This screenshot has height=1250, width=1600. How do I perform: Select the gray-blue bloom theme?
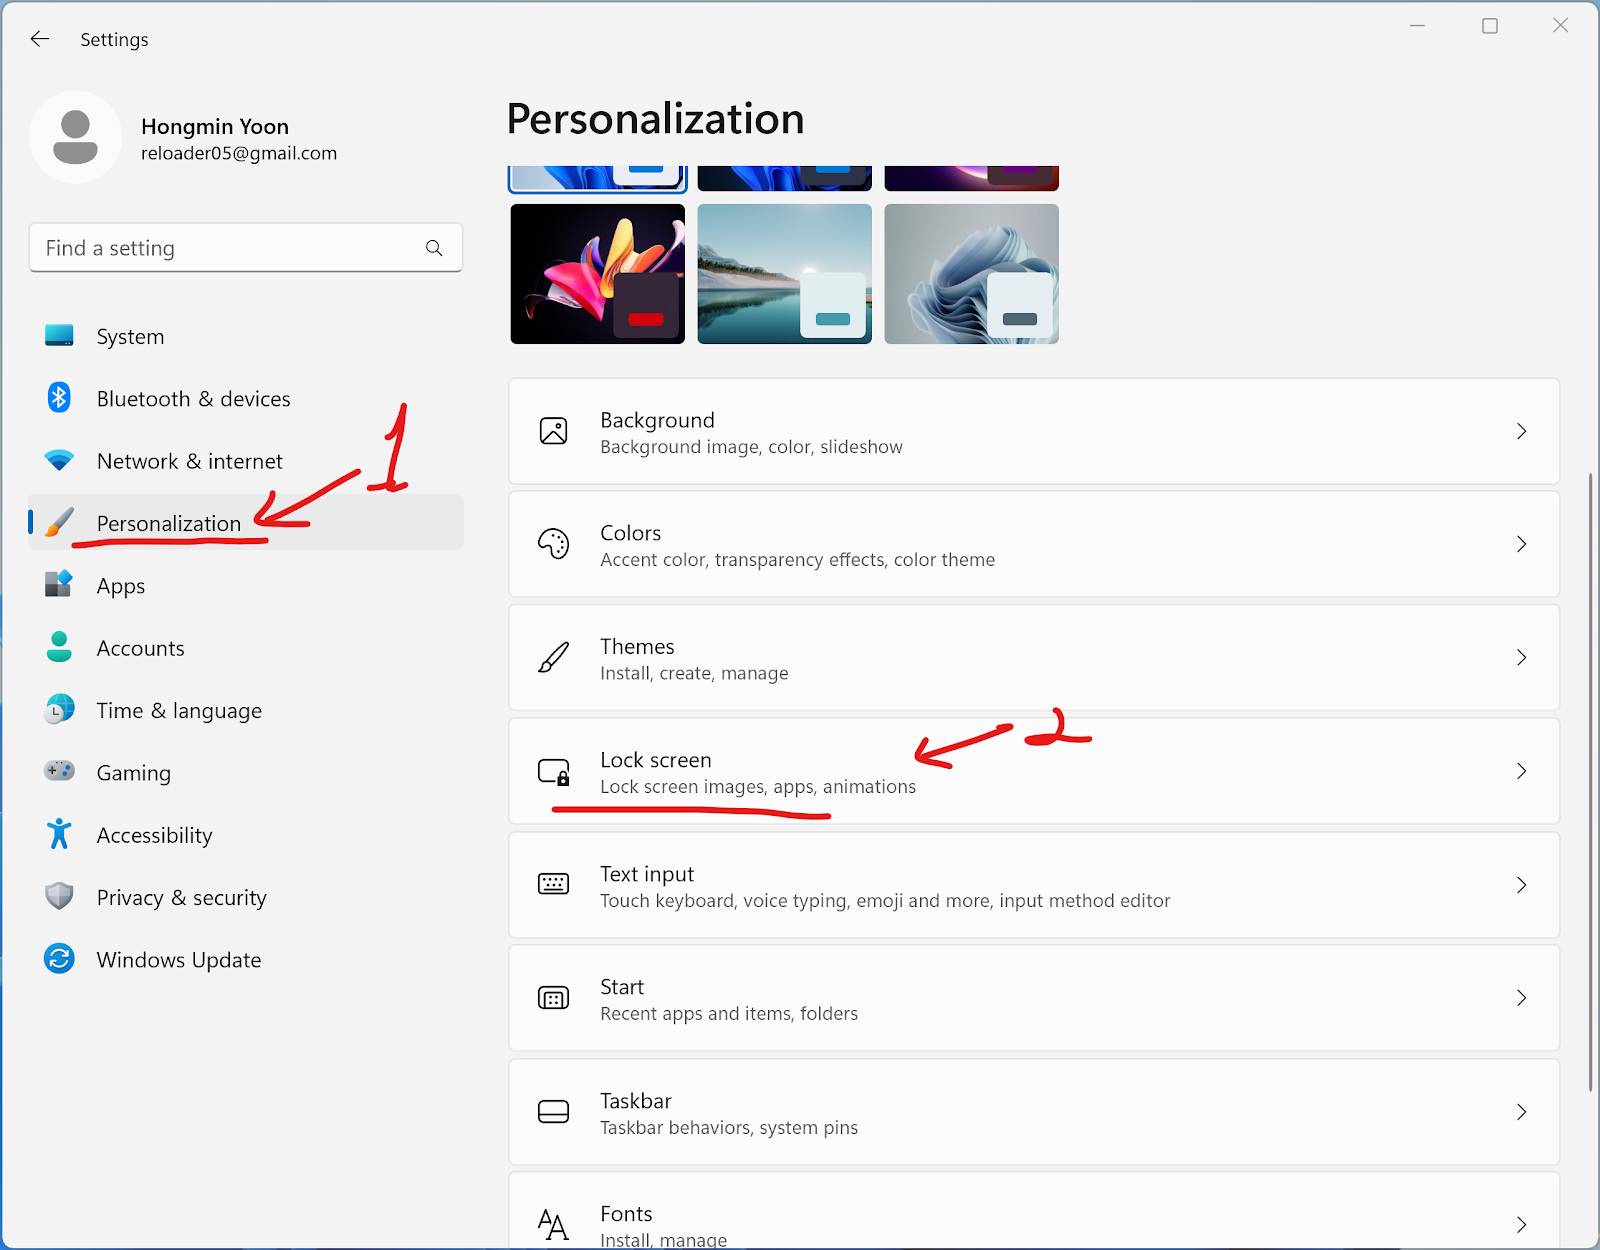[x=972, y=274]
